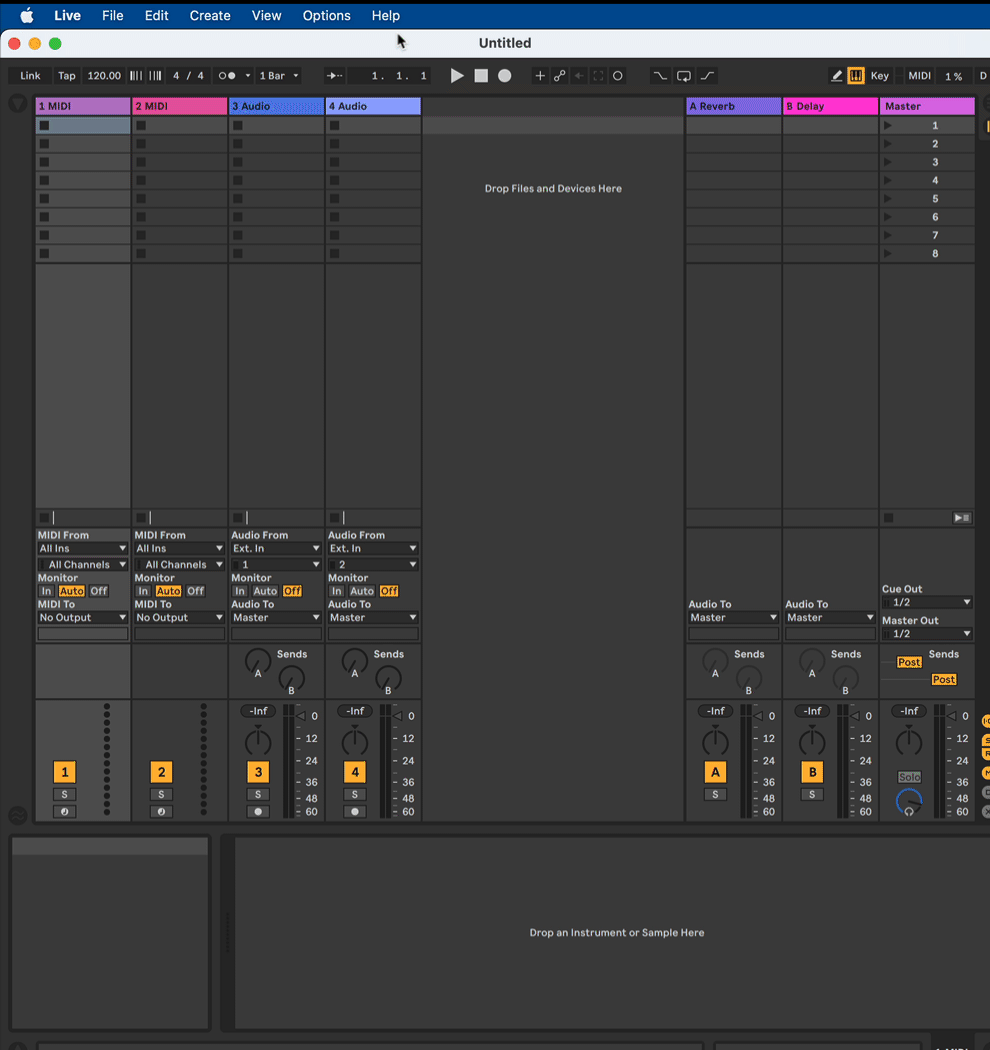This screenshot has width=990, height=1050.
Task: Start playback with the Play button
Action: (x=457, y=76)
